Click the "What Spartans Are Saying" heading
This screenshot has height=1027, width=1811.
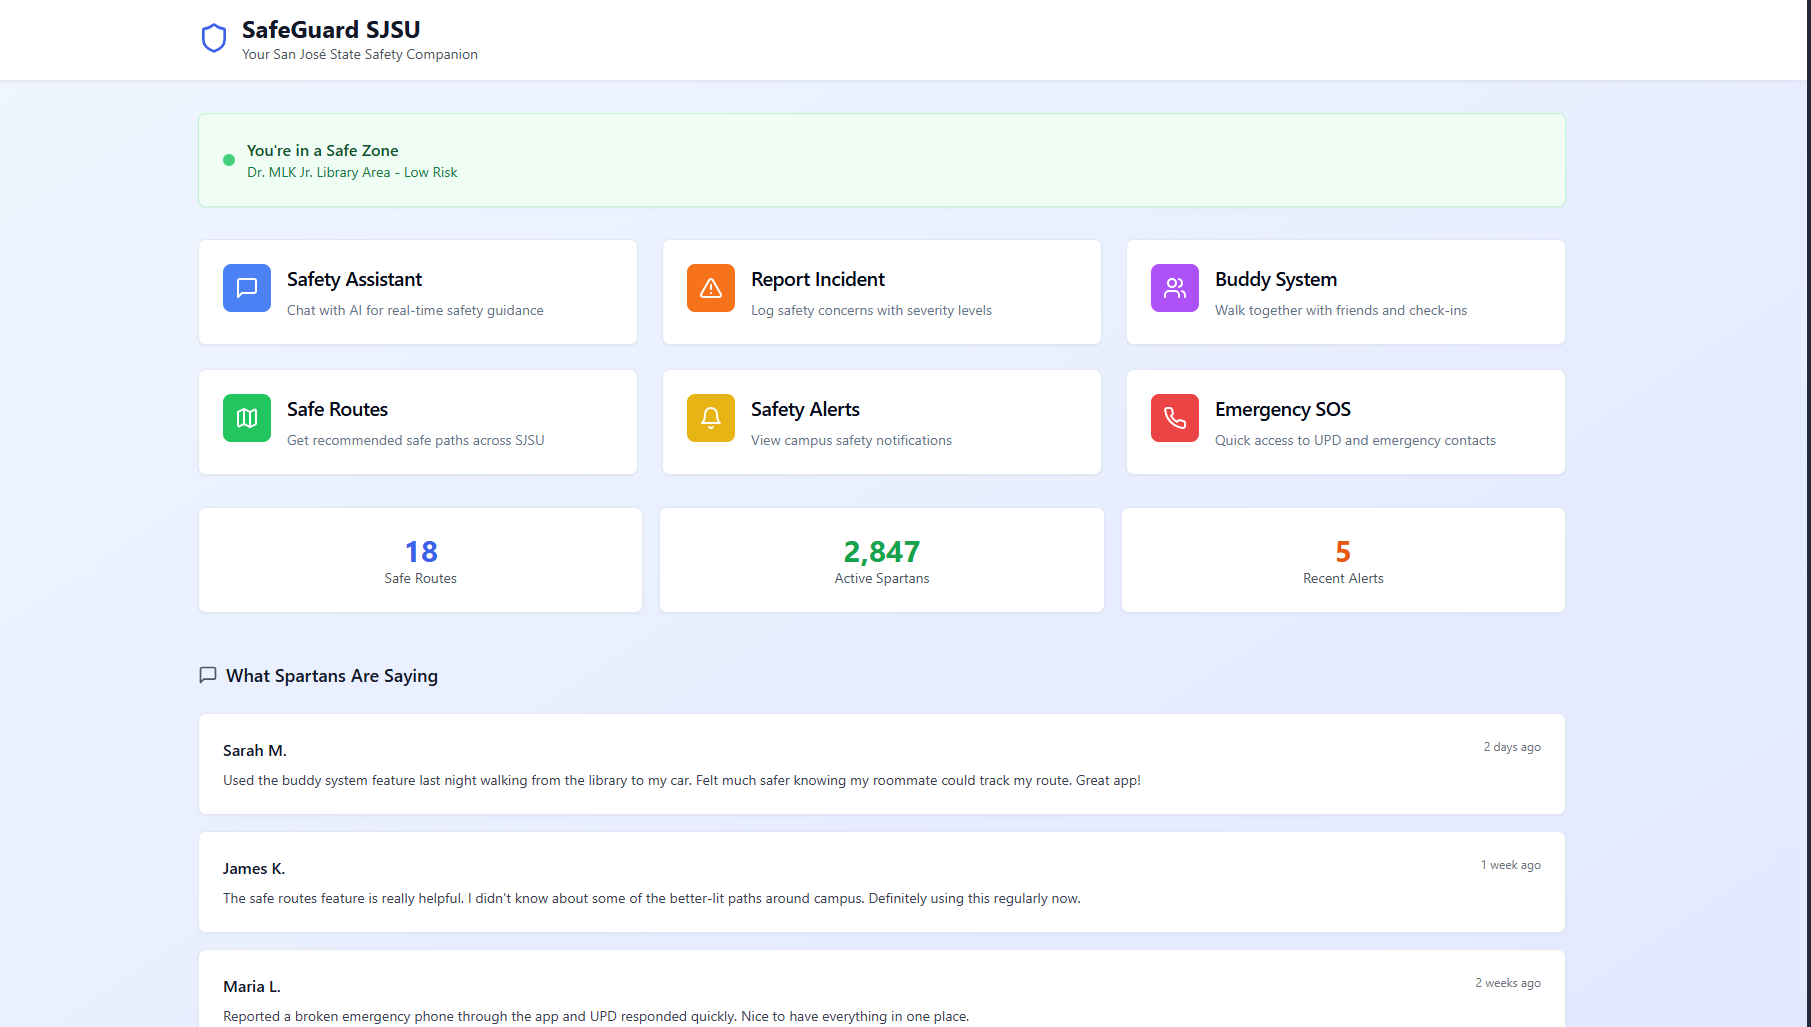pos(332,676)
